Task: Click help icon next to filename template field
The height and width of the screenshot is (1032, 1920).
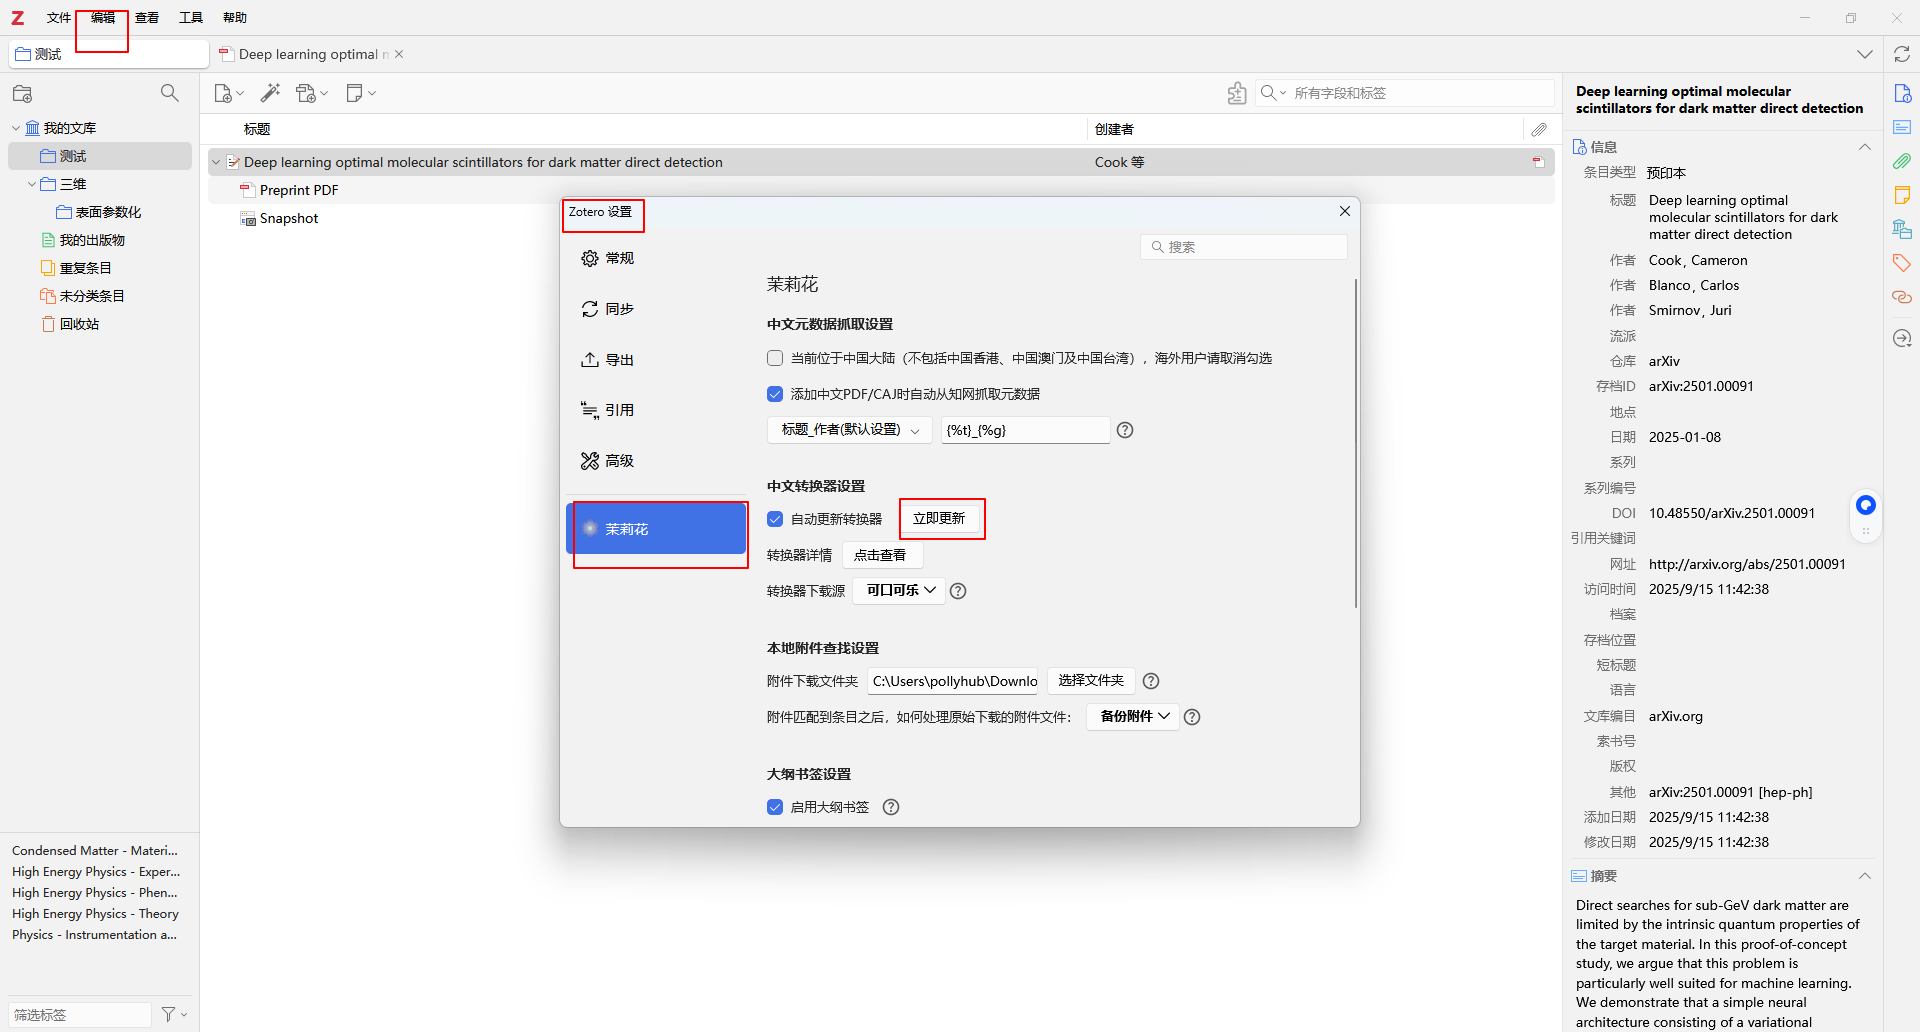Action: tap(1125, 430)
